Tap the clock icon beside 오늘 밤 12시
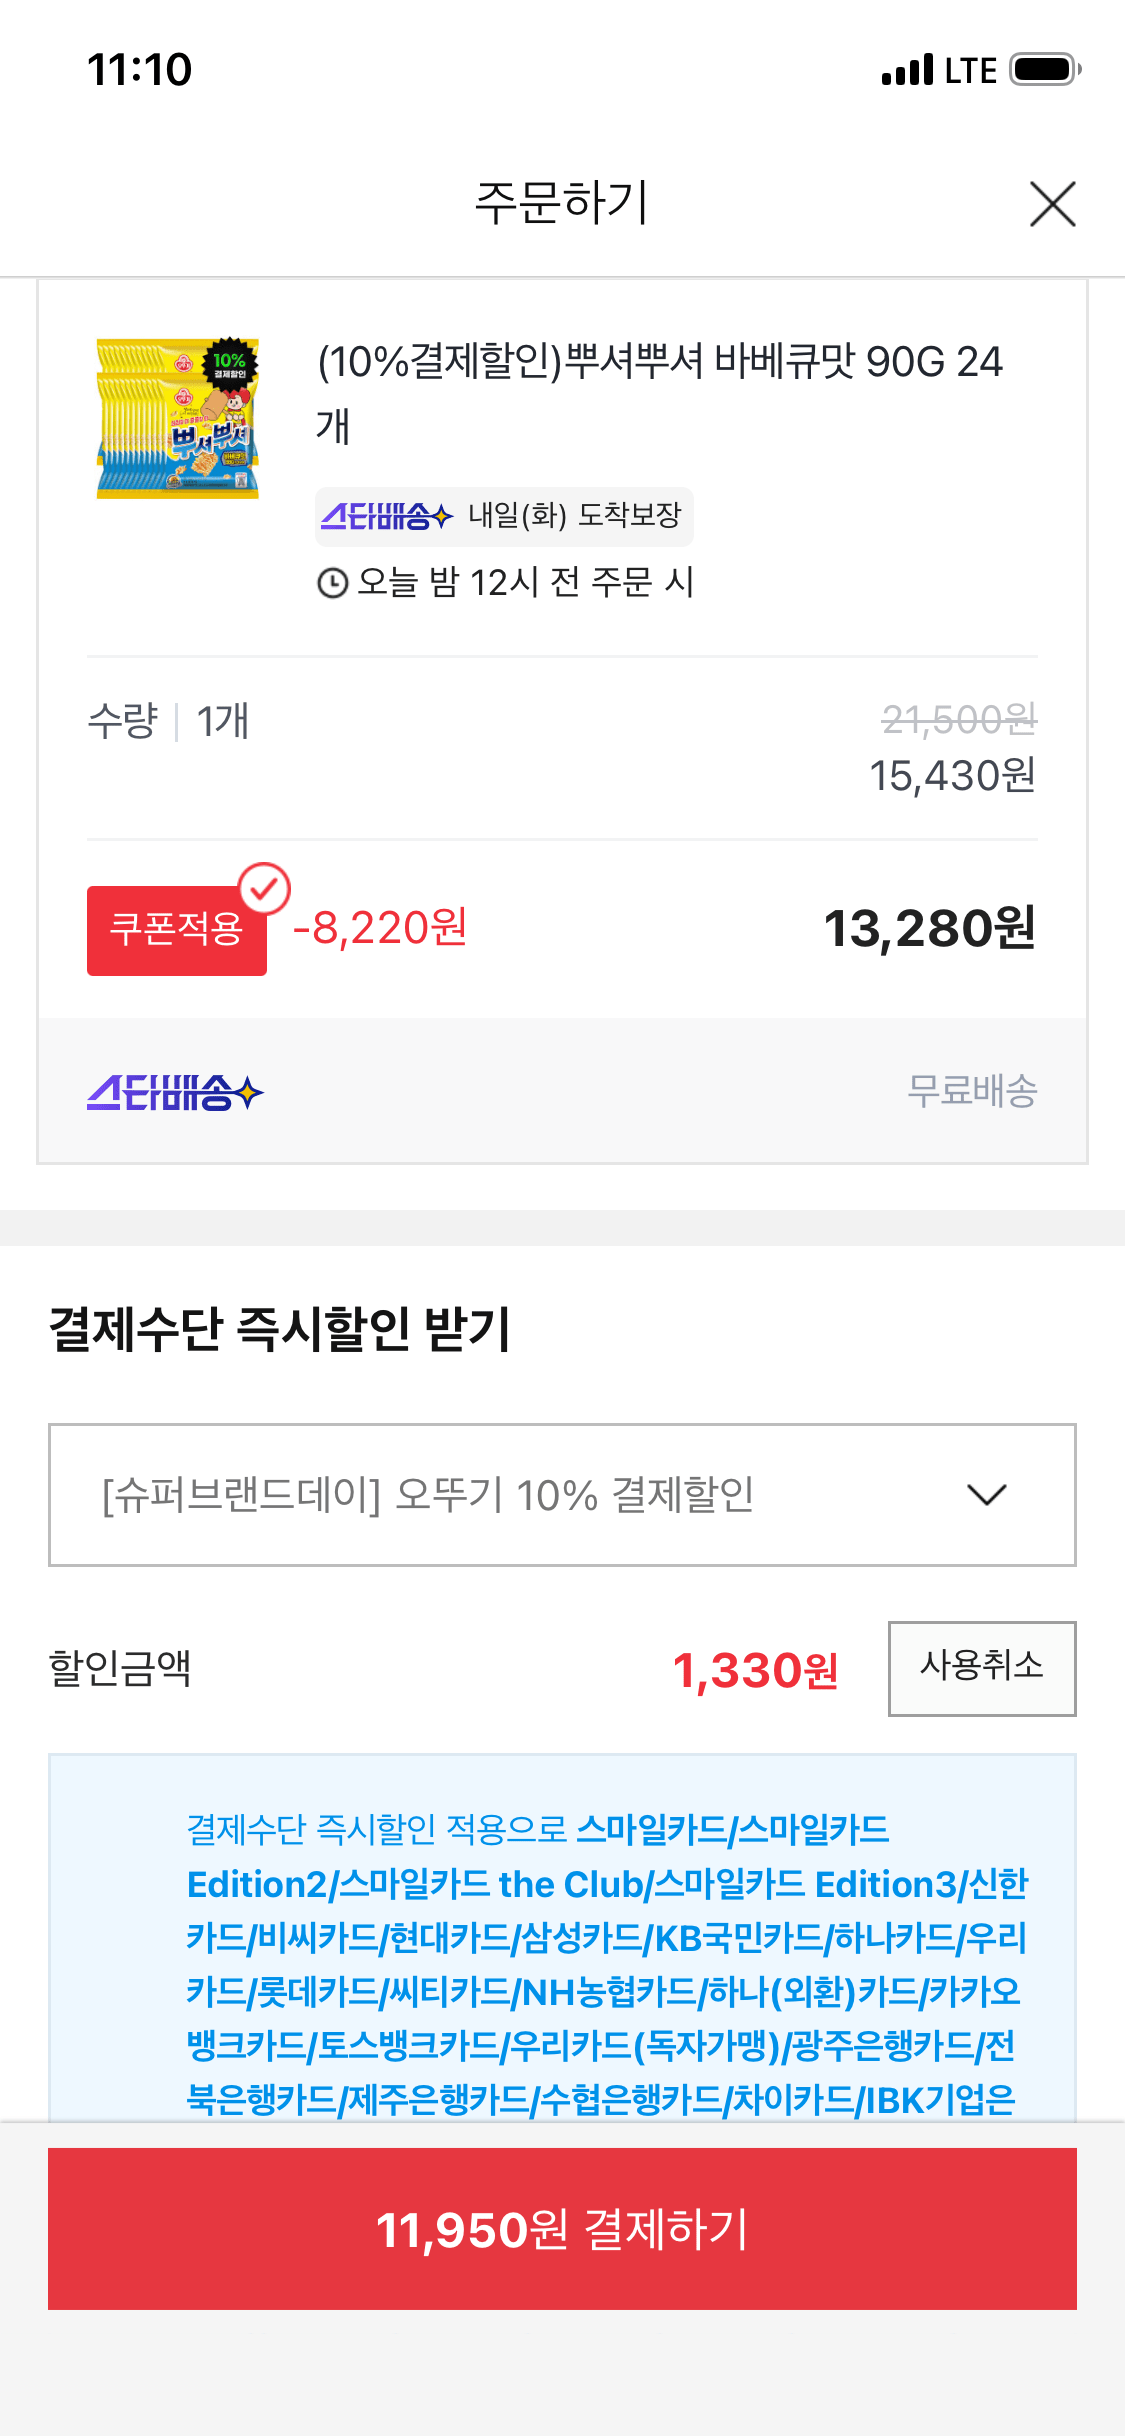The height and width of the screenshot is (2436, 1125). pyautogui.click(x=332, y=582)
